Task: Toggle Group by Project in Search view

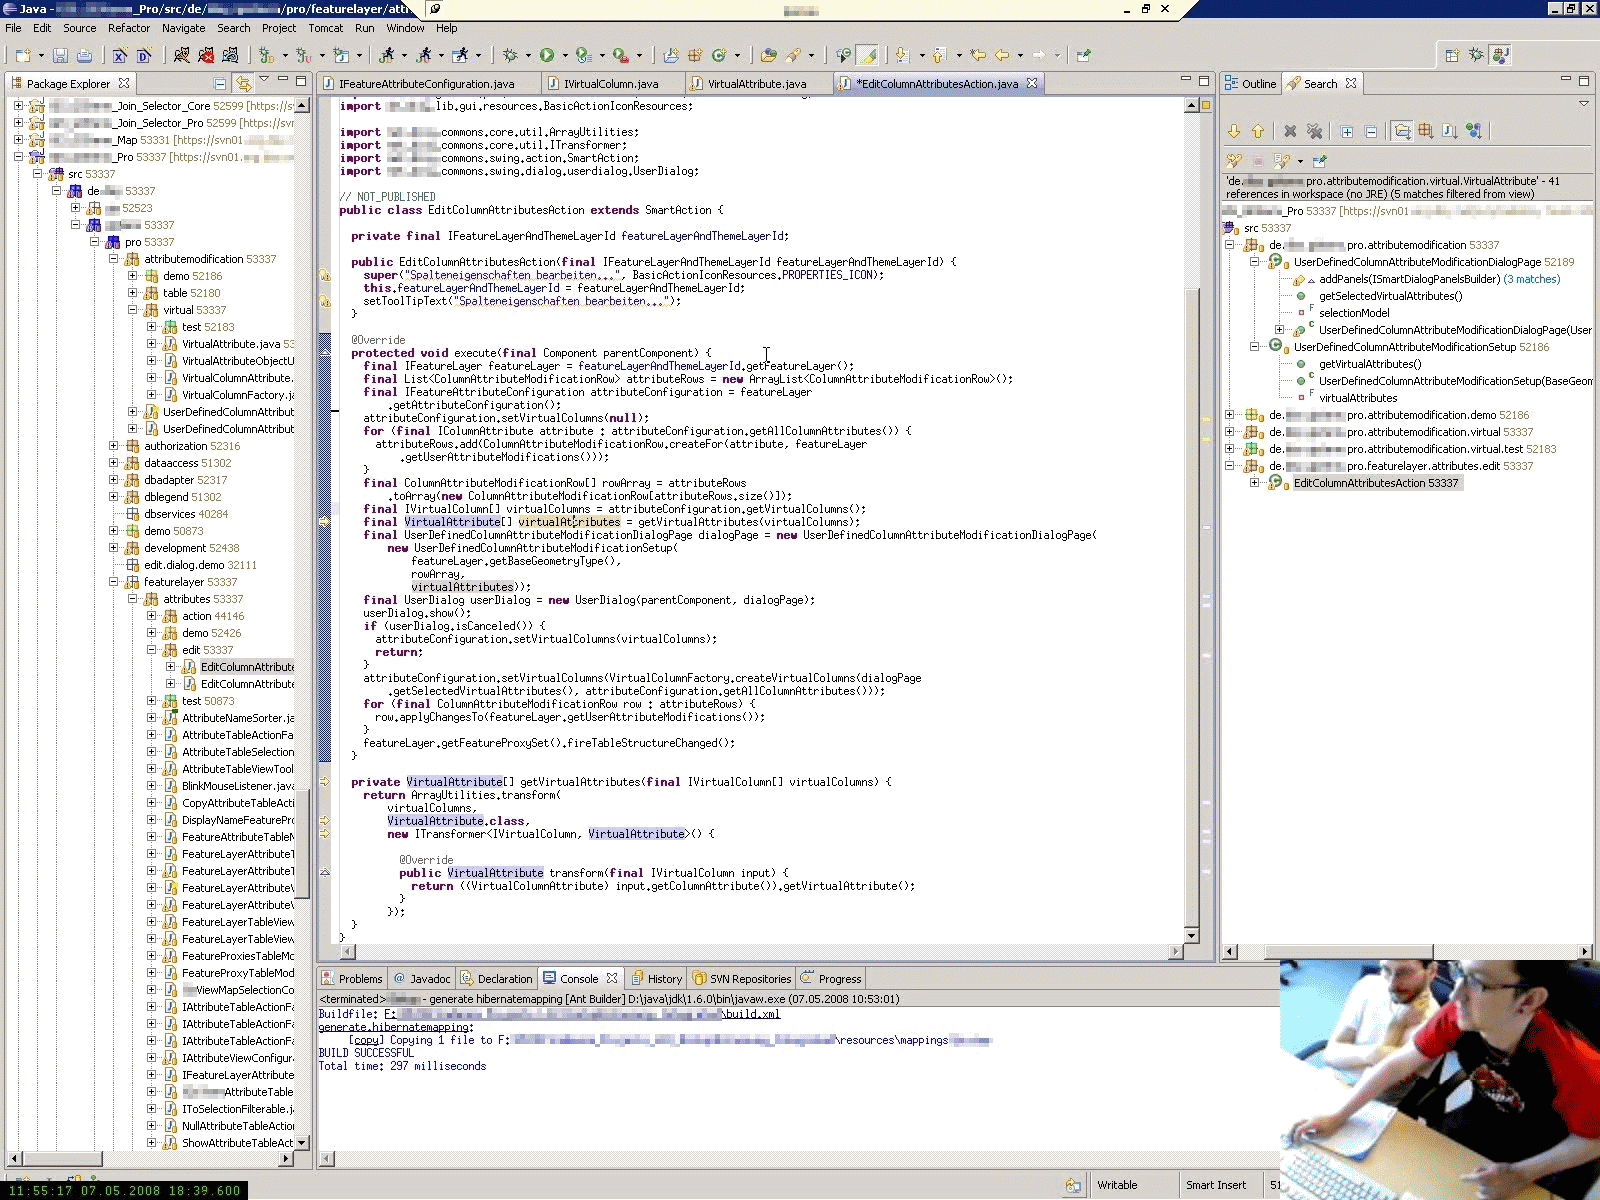Action: point(1402,131)
